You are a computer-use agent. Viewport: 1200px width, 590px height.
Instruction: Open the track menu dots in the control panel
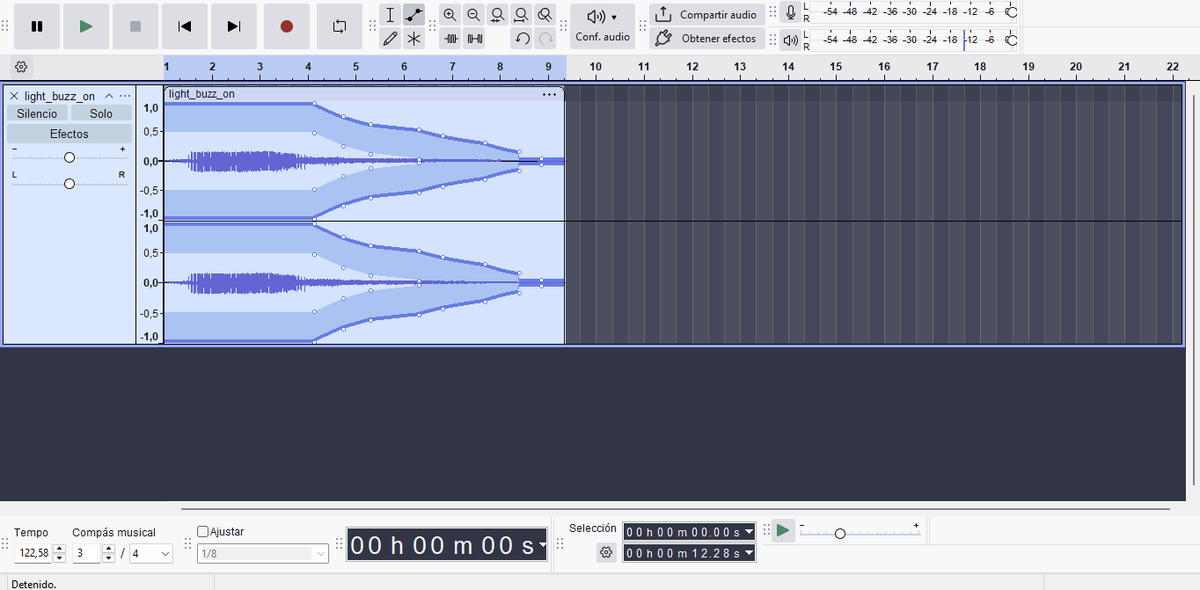pyautogui.click(x=125, y=96)
